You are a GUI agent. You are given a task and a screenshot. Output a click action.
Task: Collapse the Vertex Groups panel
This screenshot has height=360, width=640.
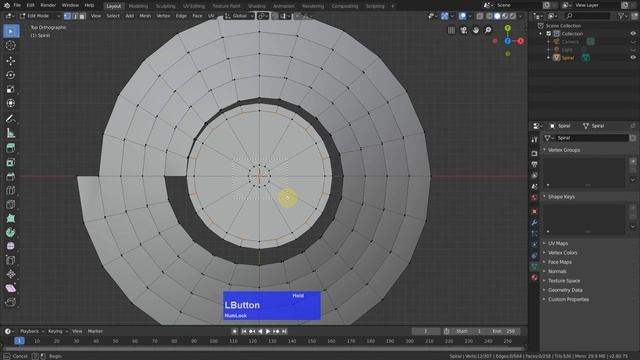pos(563,150)
